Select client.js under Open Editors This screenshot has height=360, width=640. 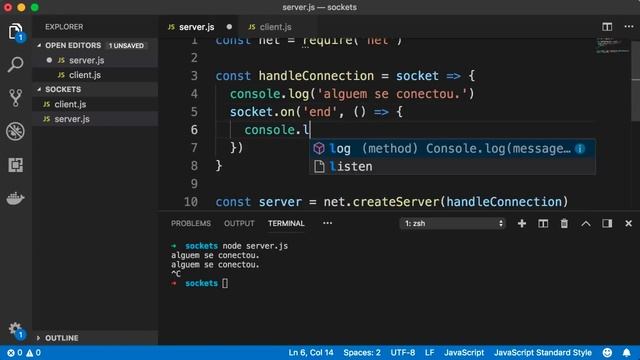pos(95,75)
